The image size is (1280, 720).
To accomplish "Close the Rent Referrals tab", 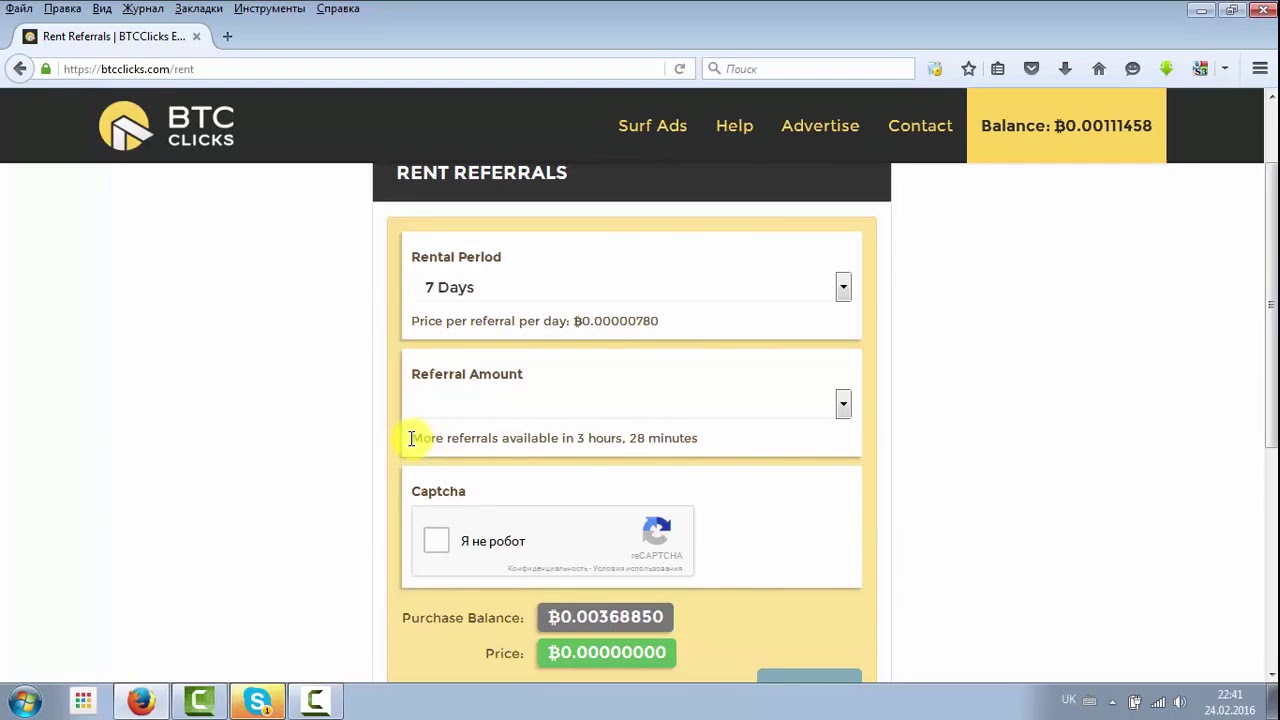I will coord(196,36).
